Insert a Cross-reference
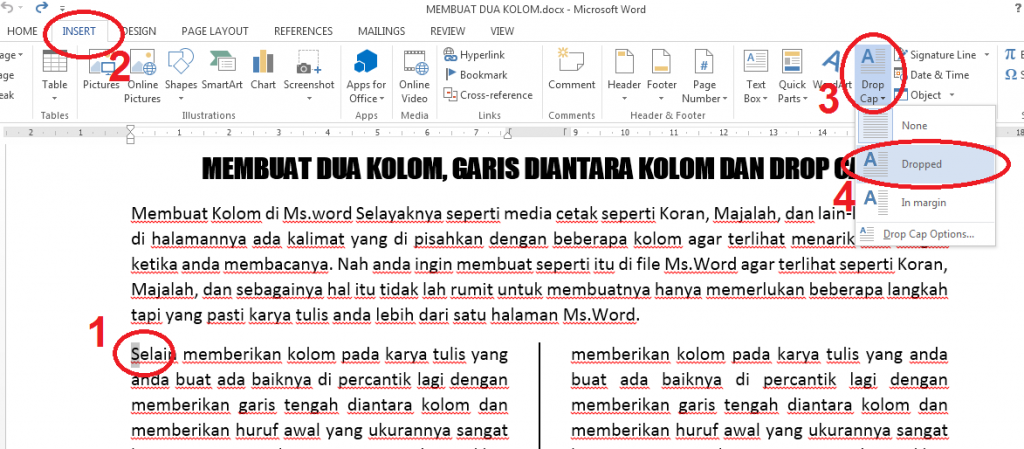The height and width of the screenshot is (449, 1024). [x=488, y=95]
